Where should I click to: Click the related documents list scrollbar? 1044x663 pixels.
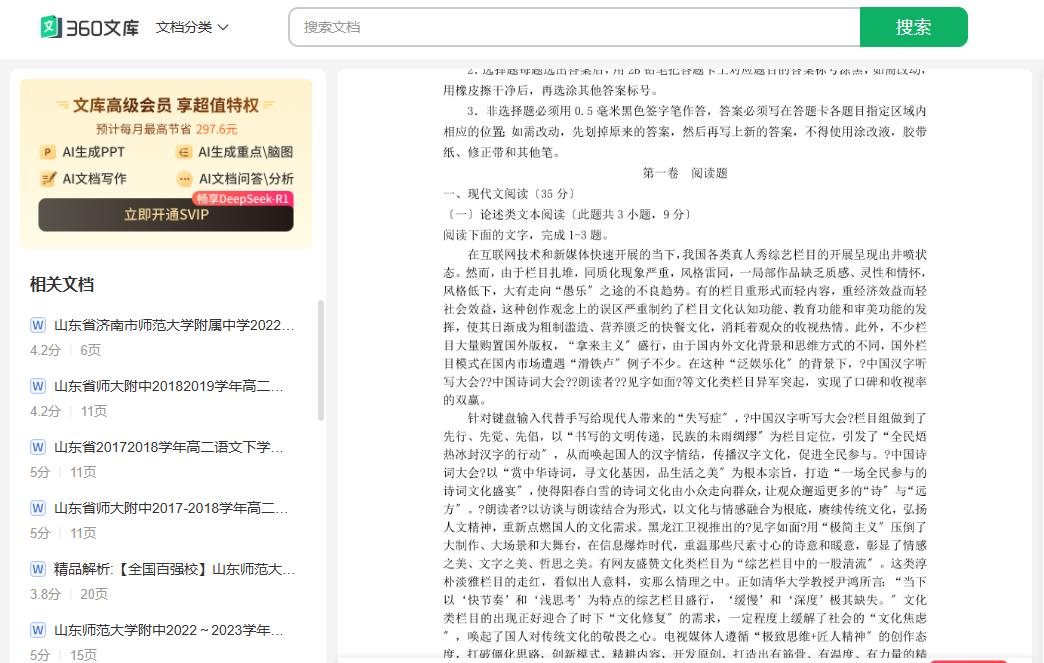pos(321,360)
